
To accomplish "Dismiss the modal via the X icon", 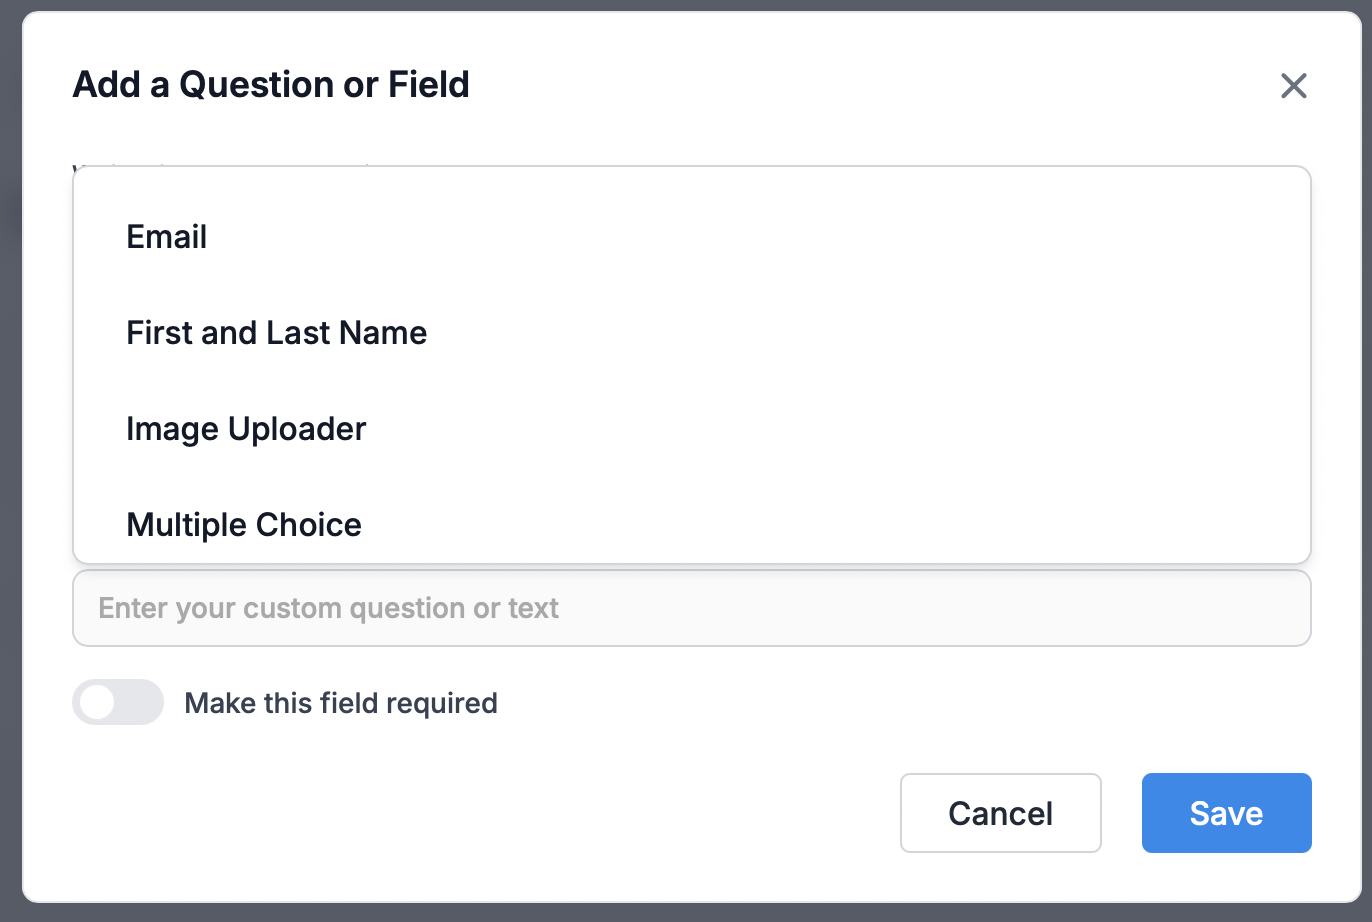I will pos(1294,86).
